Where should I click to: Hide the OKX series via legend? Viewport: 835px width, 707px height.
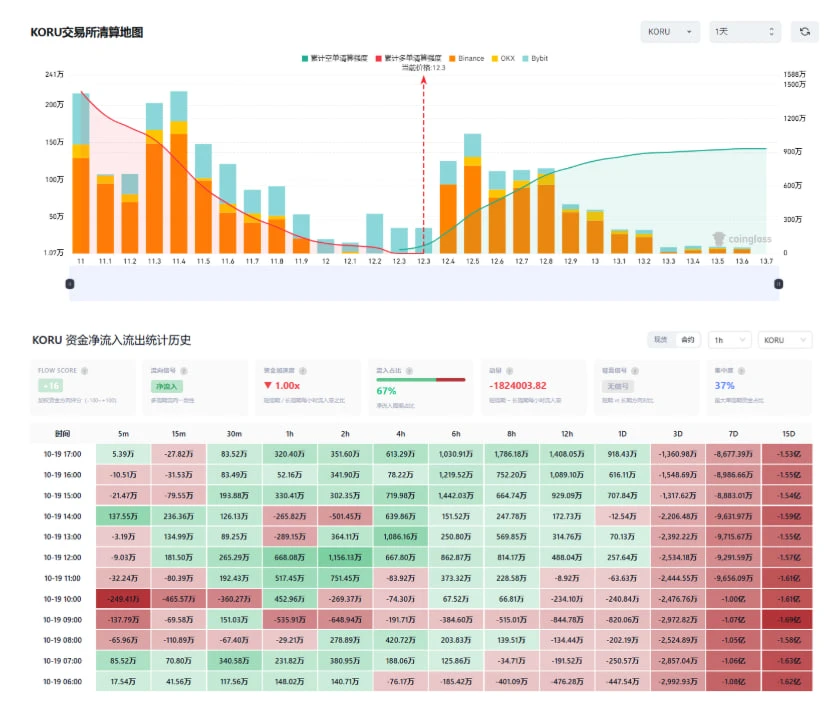point(503,58)
